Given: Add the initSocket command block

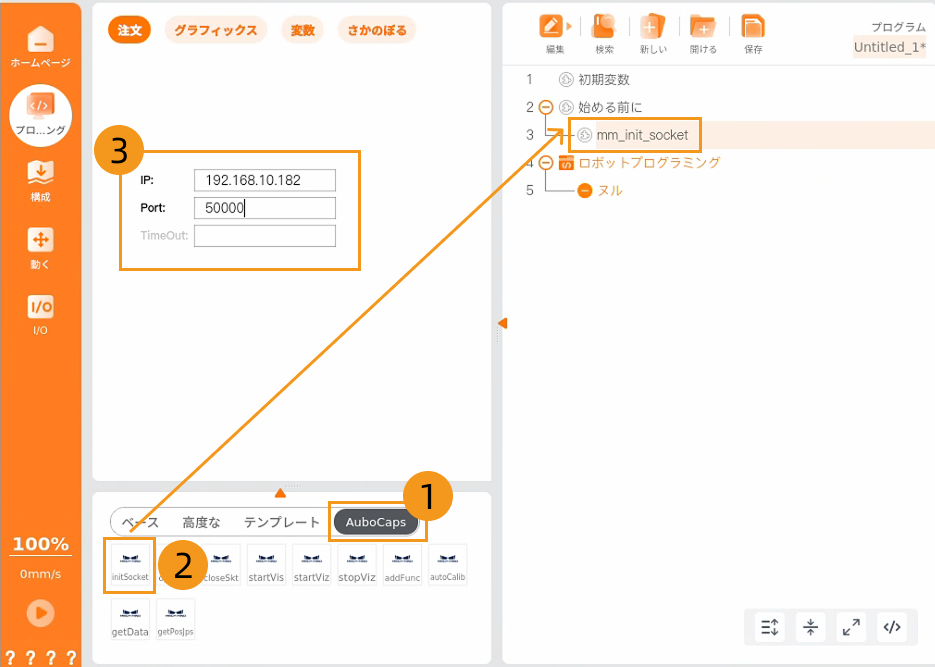Looking at the screenshot, I should tap(130, 564).
